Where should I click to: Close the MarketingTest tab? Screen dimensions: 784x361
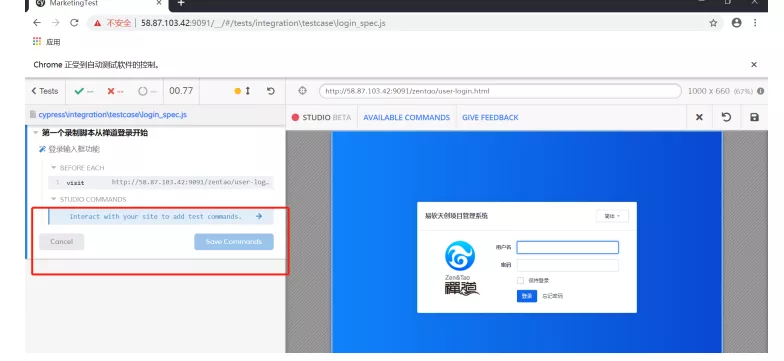click(x=159, y=2)
